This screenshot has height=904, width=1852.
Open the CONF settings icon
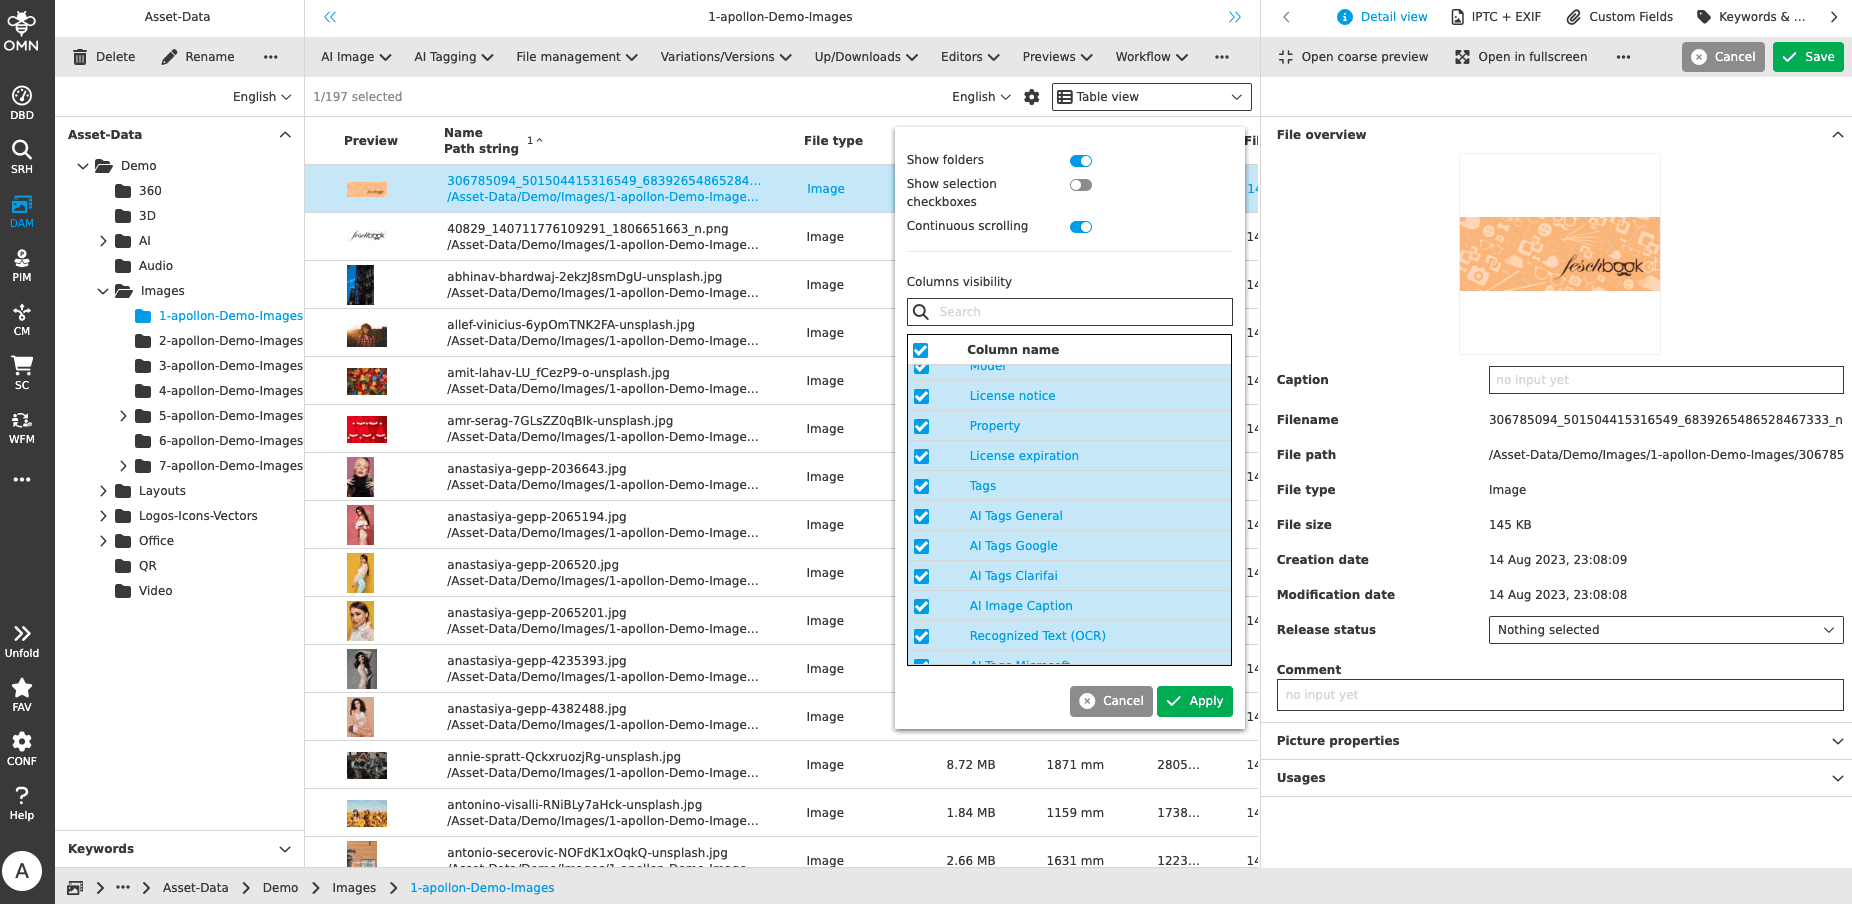click(x=22, y=749)
